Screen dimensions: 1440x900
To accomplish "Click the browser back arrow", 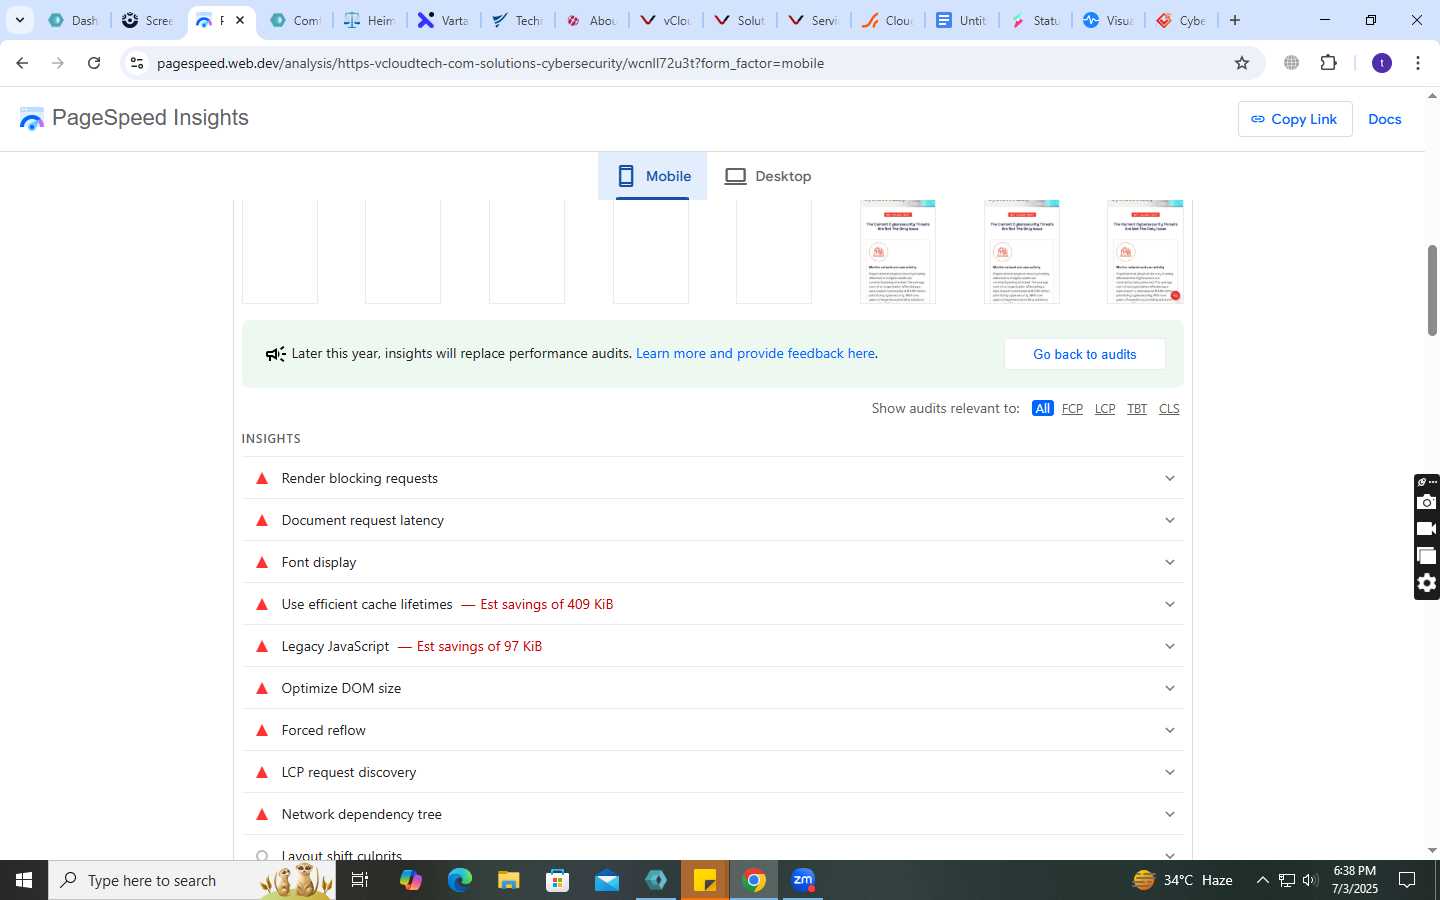I will (22, 63).
